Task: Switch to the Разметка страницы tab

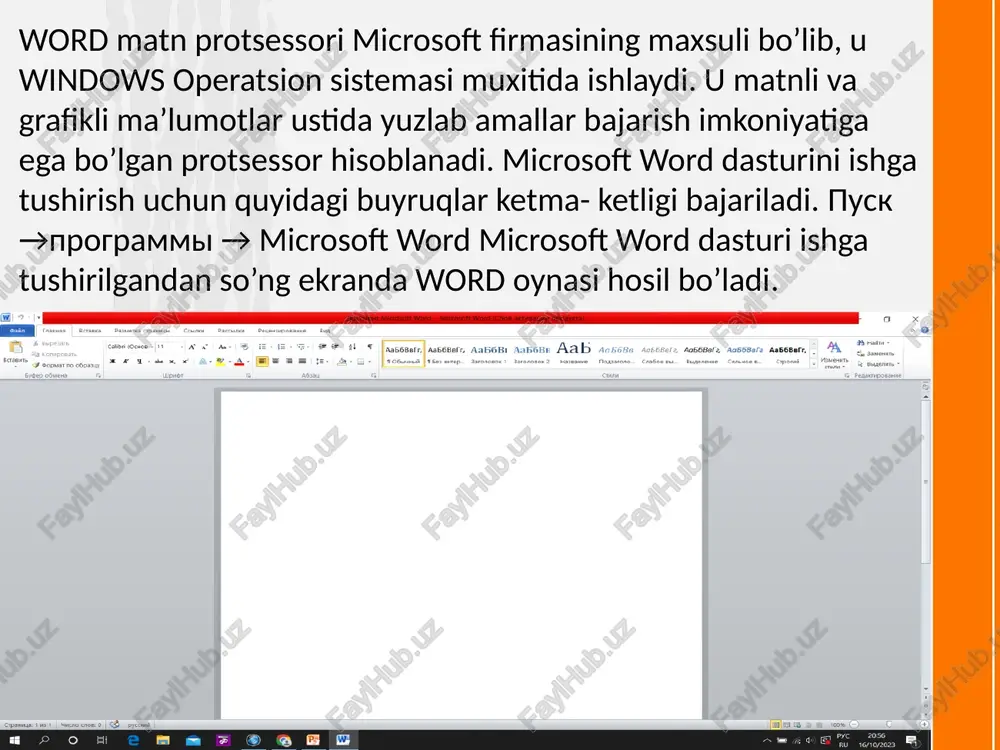Action: click(x=142, y=330)
